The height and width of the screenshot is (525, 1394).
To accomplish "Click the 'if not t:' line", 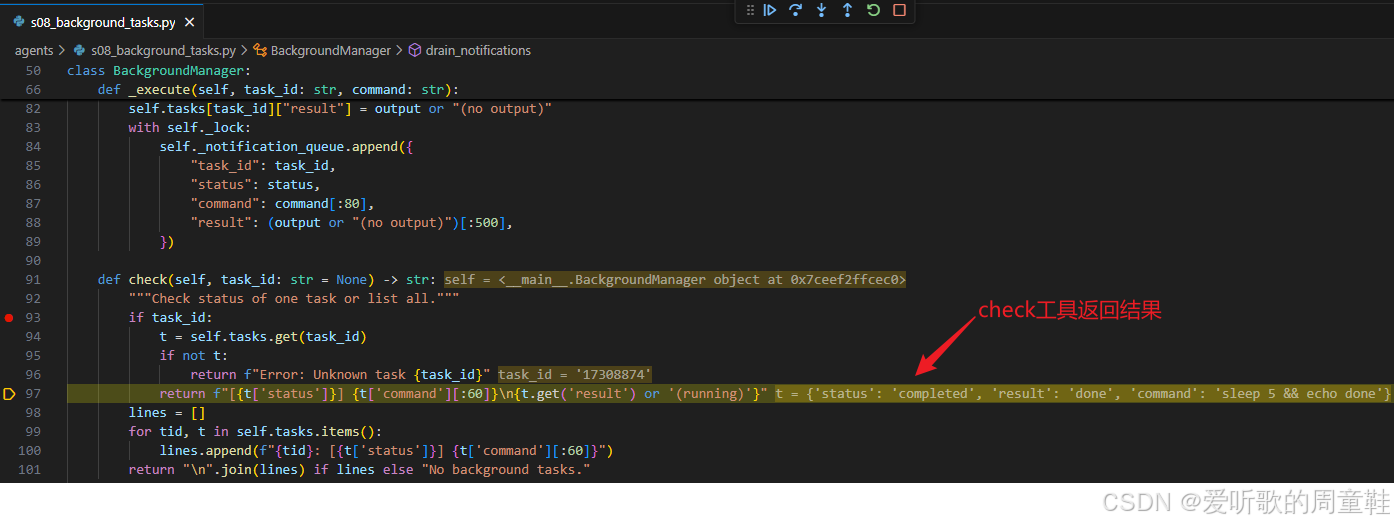I will [194, 356].
